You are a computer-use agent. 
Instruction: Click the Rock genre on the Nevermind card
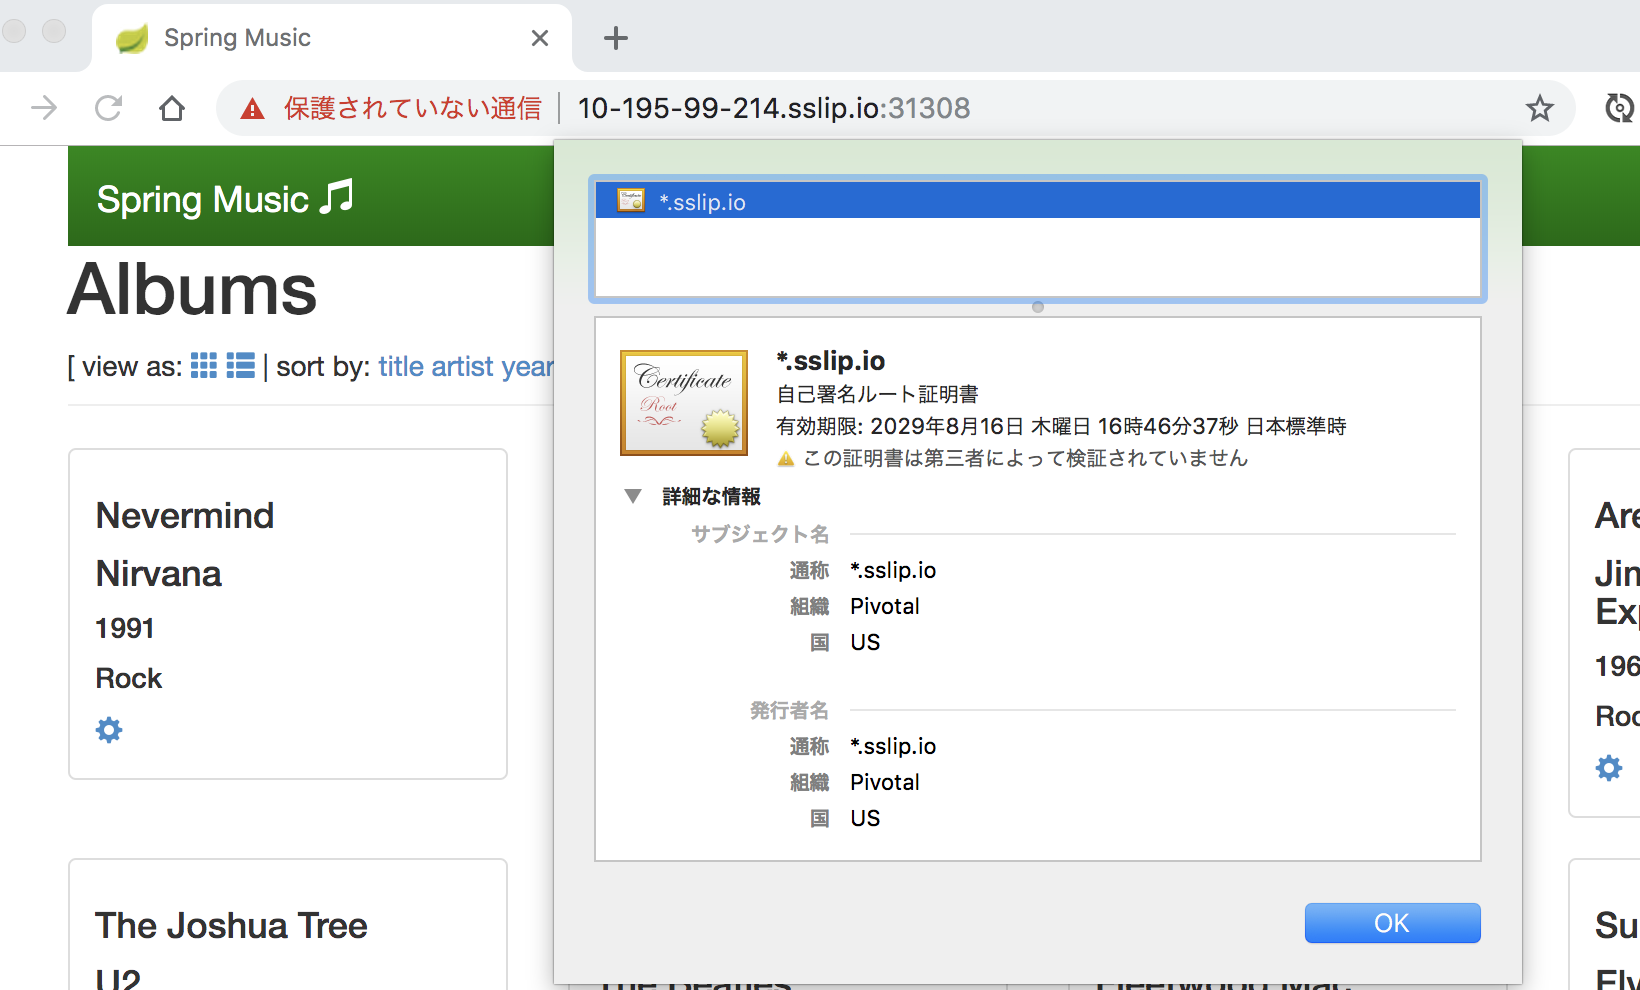point(128,678)
